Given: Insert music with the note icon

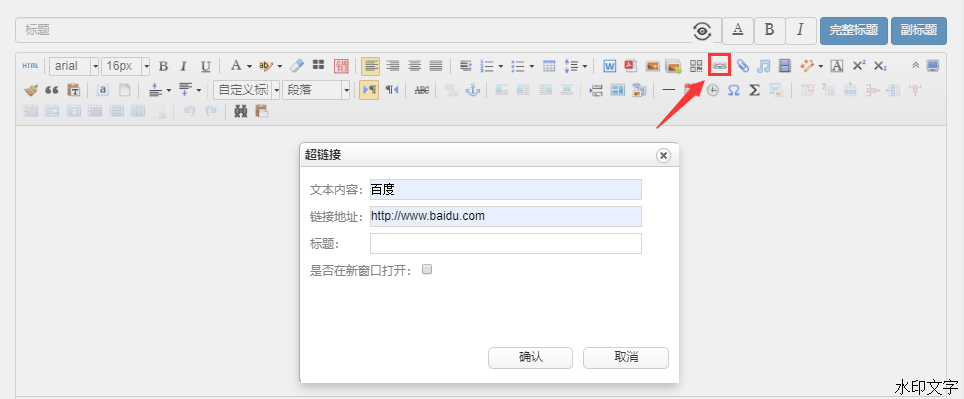Looking at the screenshot, I should [x=764, y=66].
